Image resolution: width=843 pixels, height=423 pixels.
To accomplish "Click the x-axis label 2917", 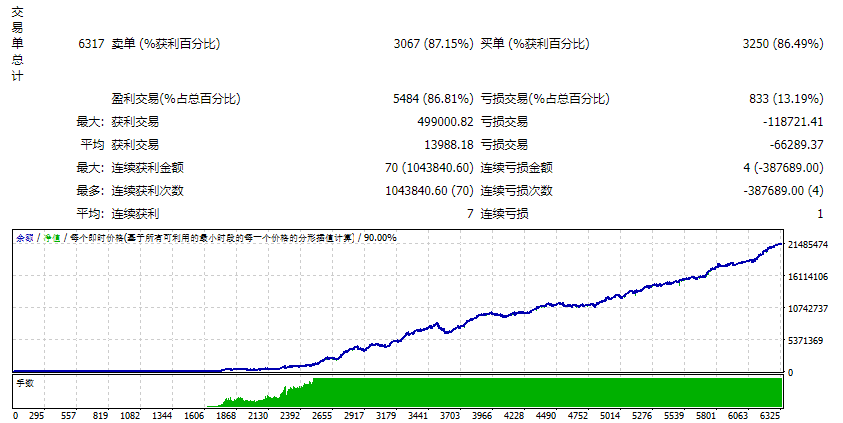I will click(x=354, y=415).
